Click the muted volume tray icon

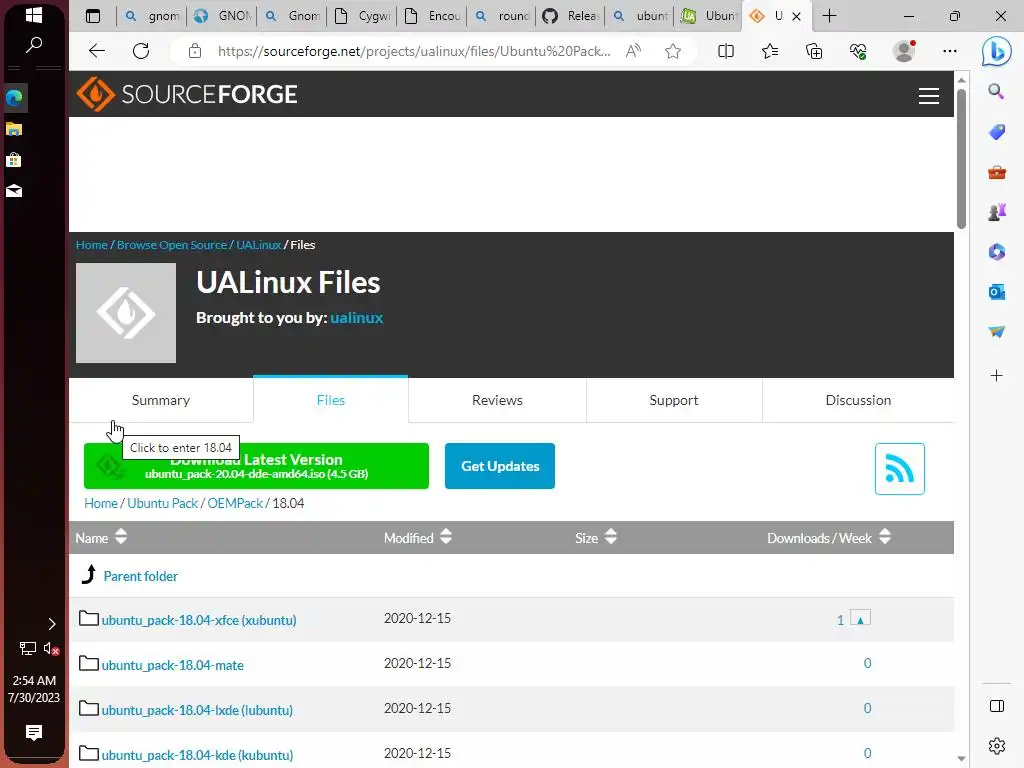tap(52, 648)
